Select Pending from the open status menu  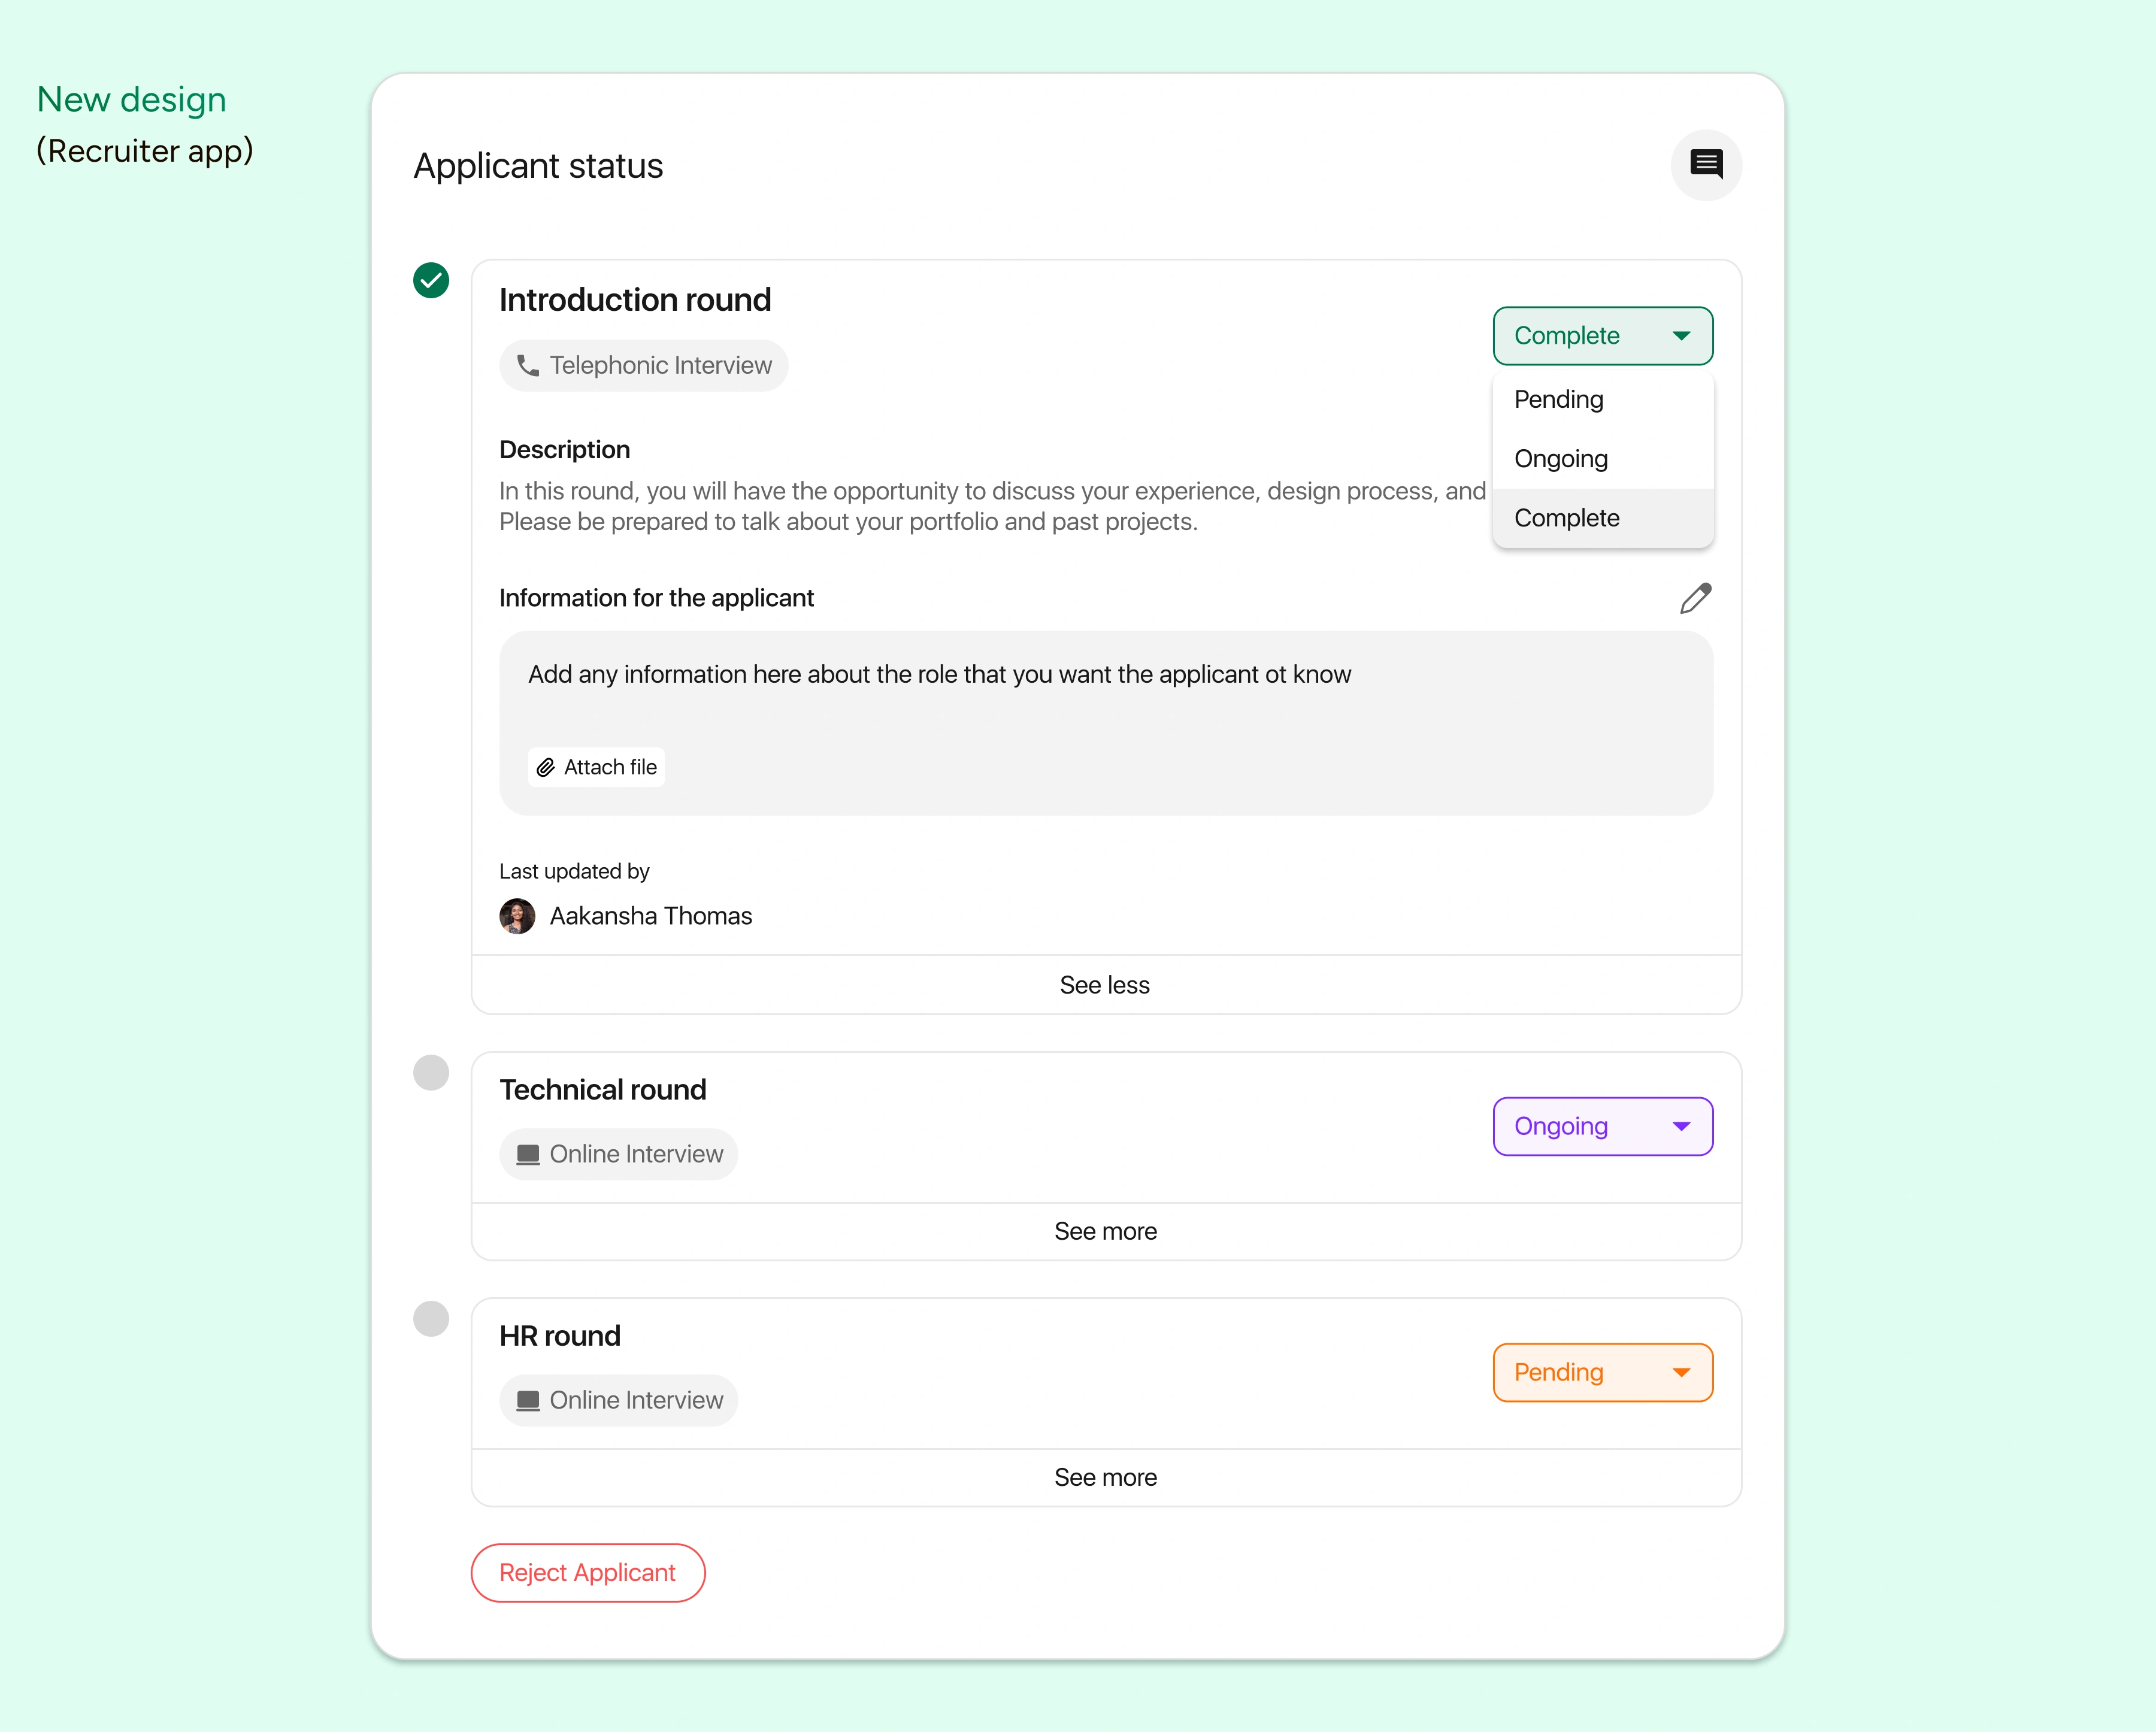click(1559, 399)
